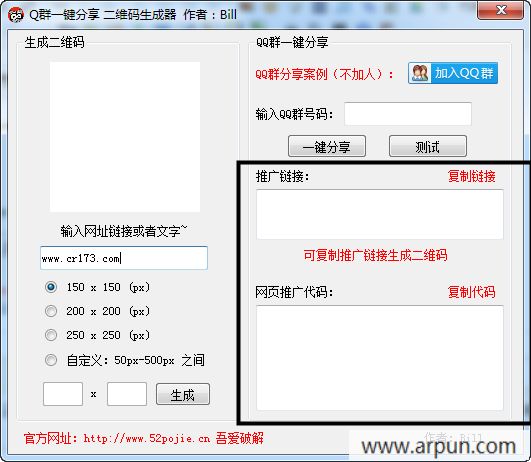
Task: Click the URL input containing www.cr173.com
Action: pyautogui.click(x=124, y=258)
